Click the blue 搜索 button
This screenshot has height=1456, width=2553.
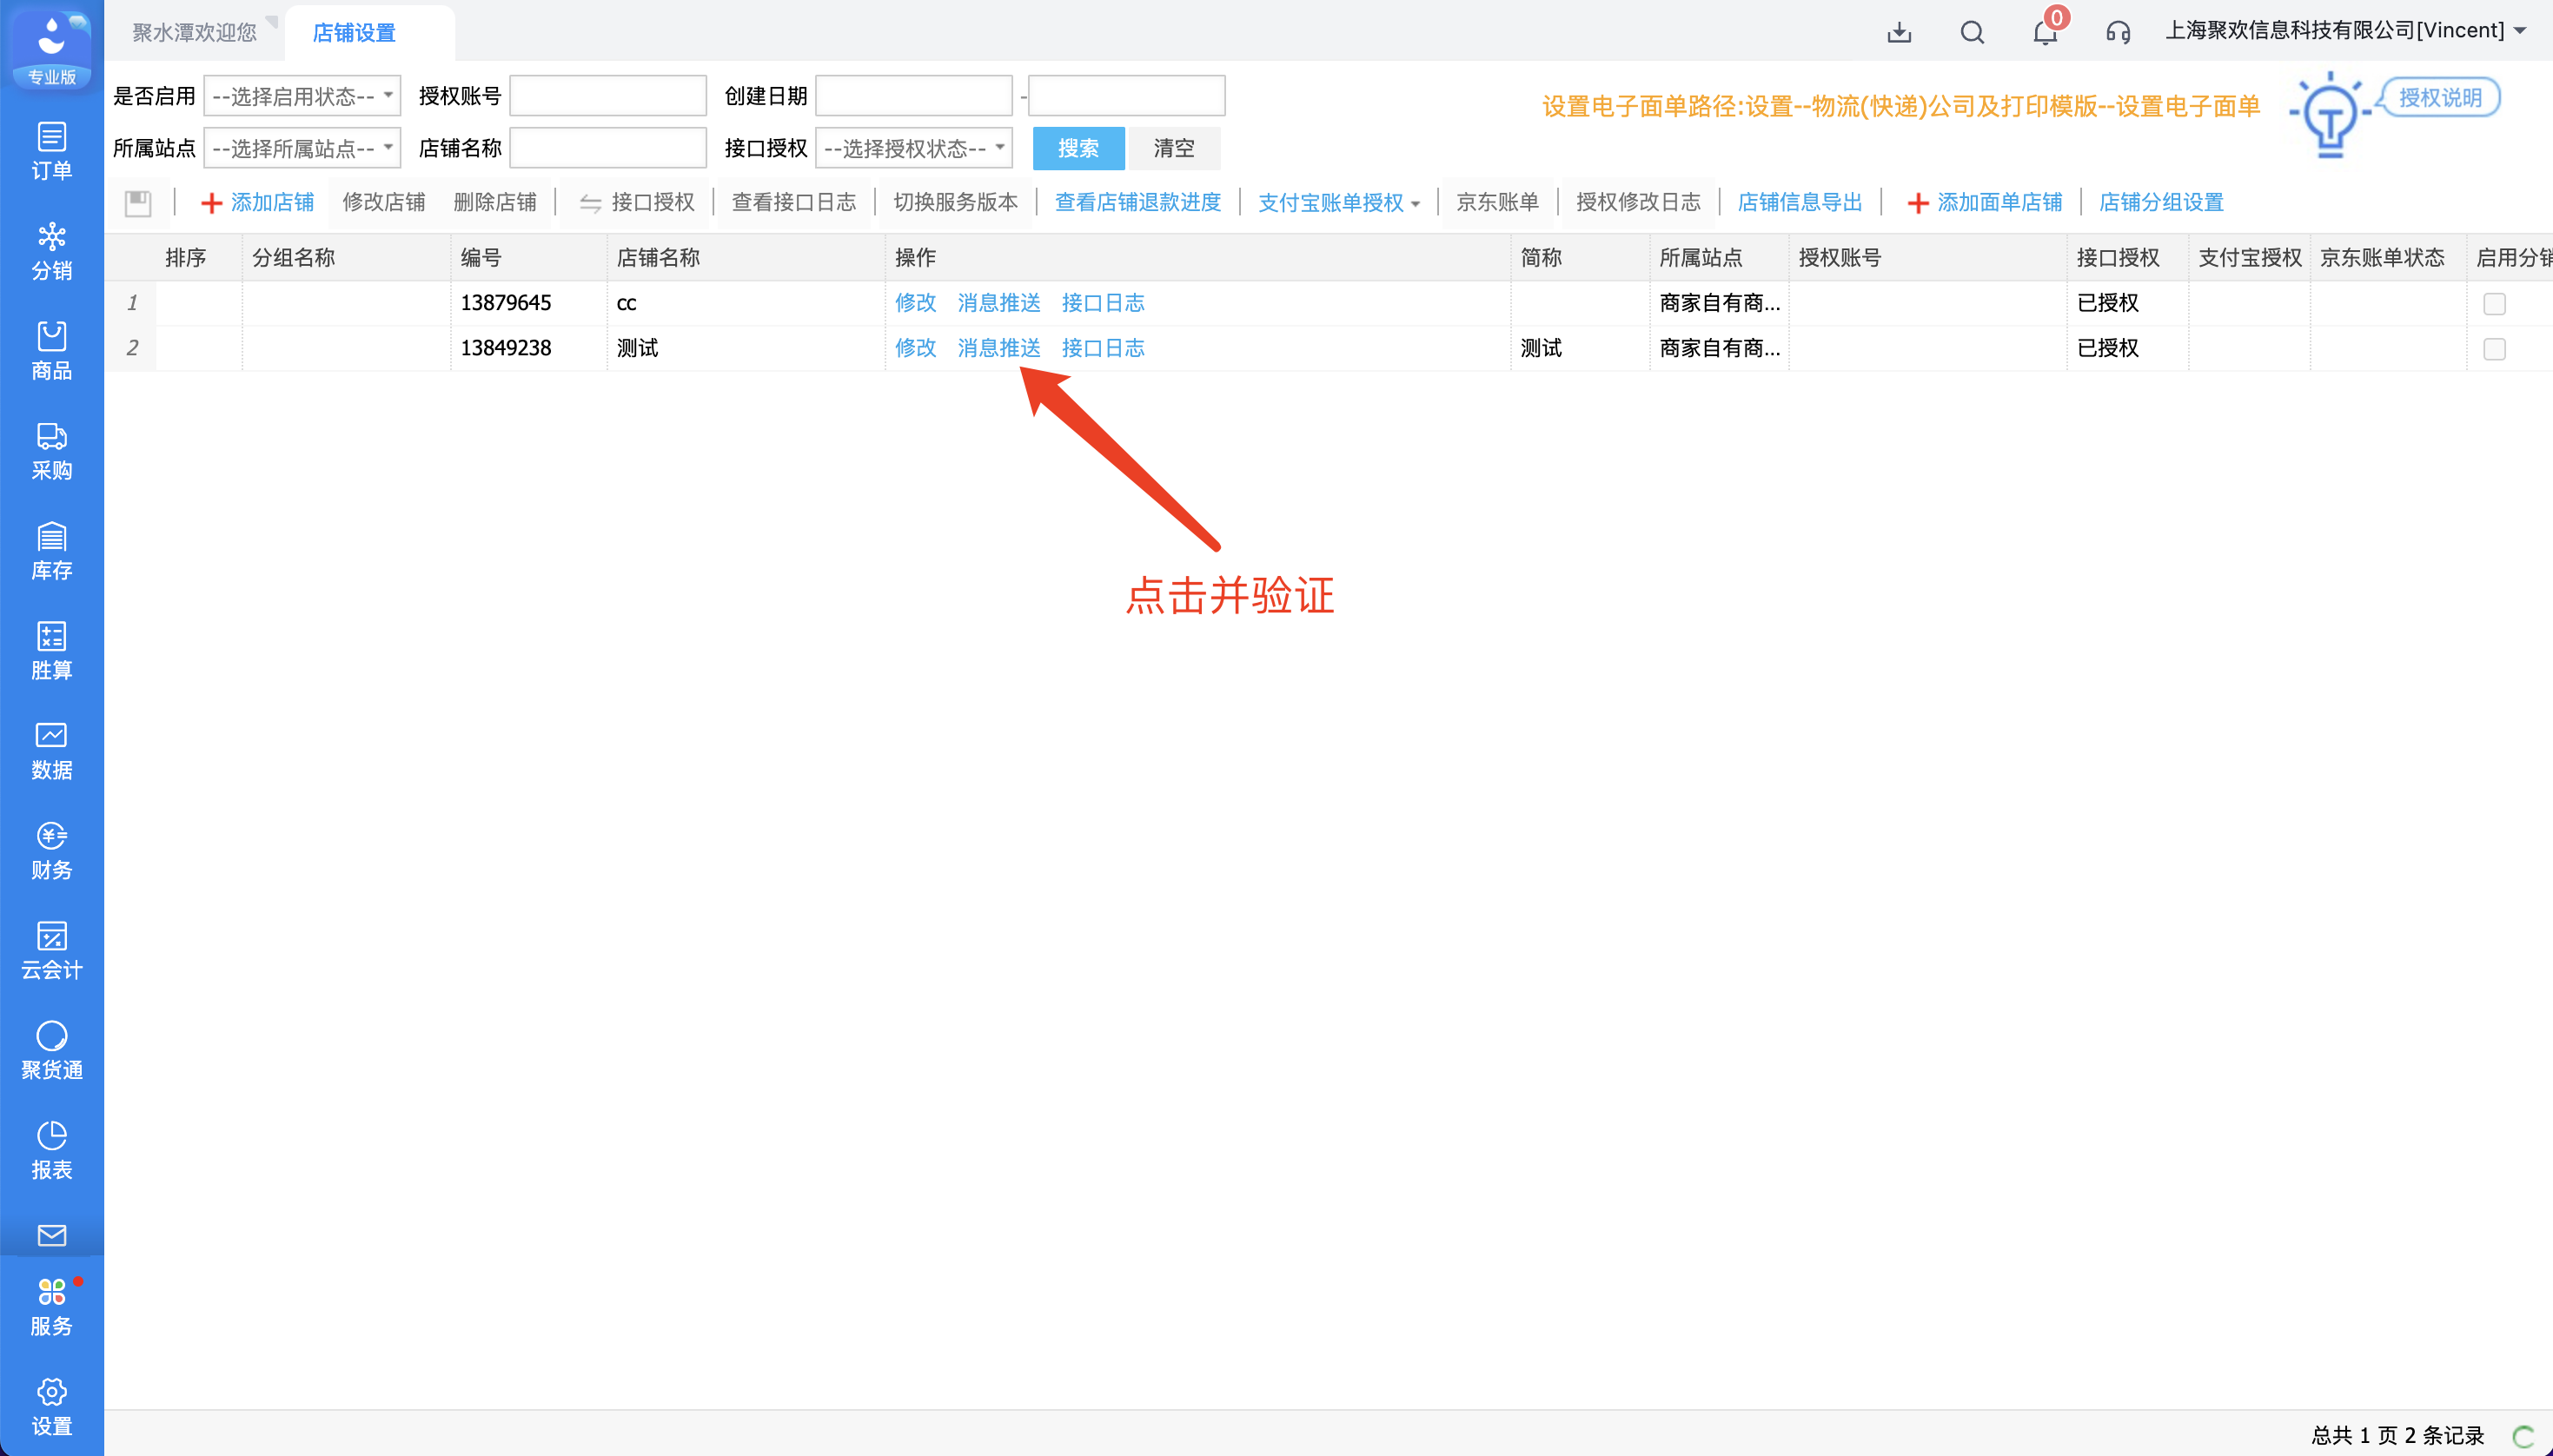[1078, 148]
